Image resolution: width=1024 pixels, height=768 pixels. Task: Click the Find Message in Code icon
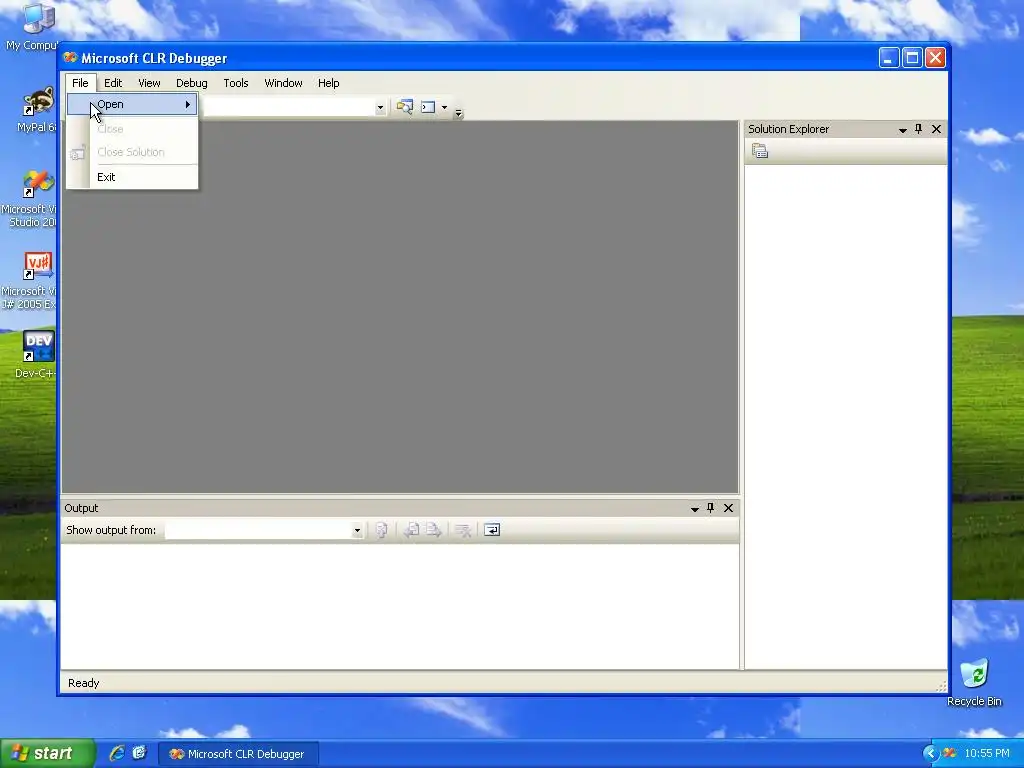click(381, 530)
